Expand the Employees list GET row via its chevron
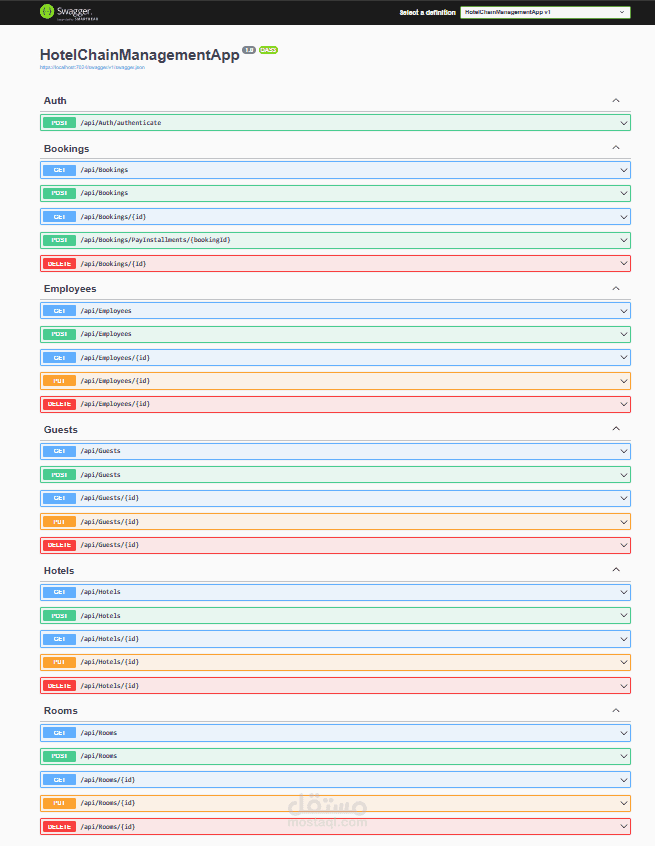 (624, 311)
